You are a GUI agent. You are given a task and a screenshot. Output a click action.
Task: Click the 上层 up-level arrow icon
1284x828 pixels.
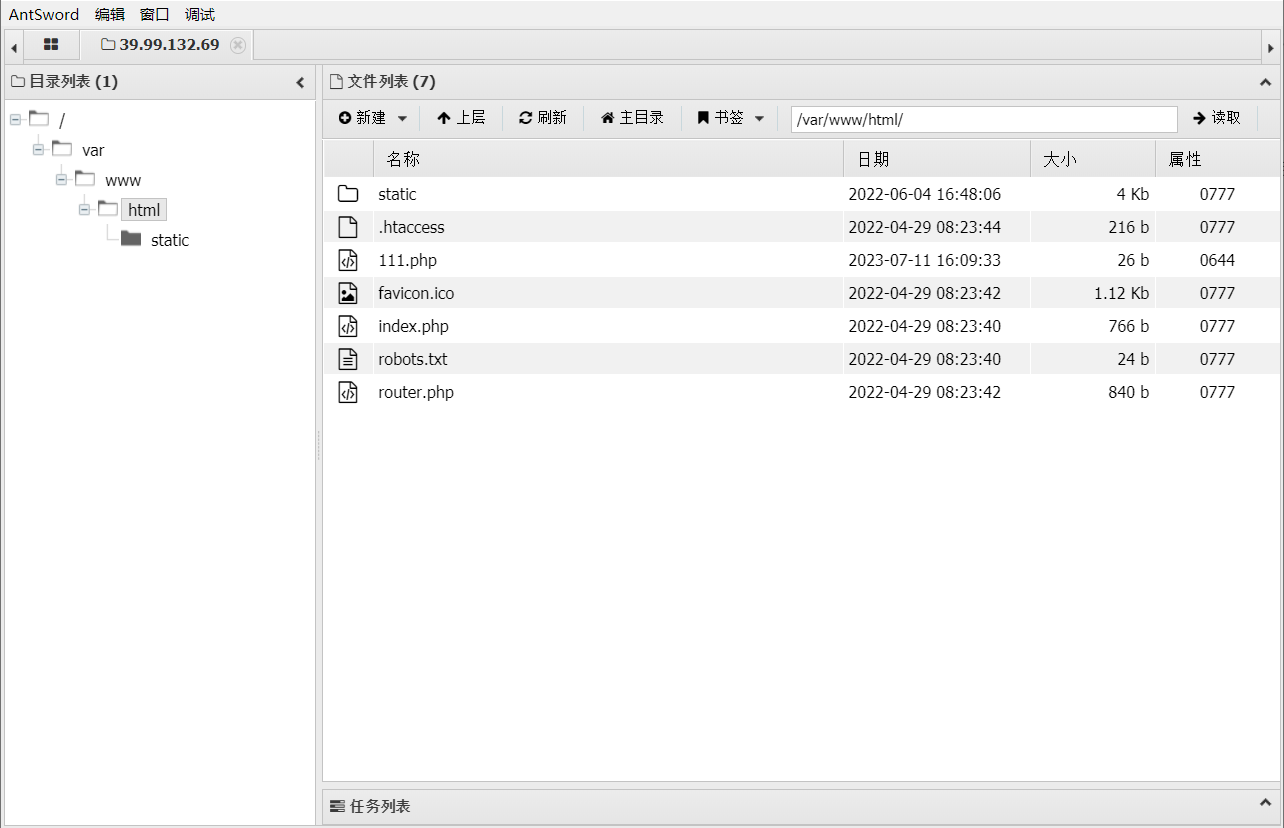pyautogui.click(x=445, y=117)
